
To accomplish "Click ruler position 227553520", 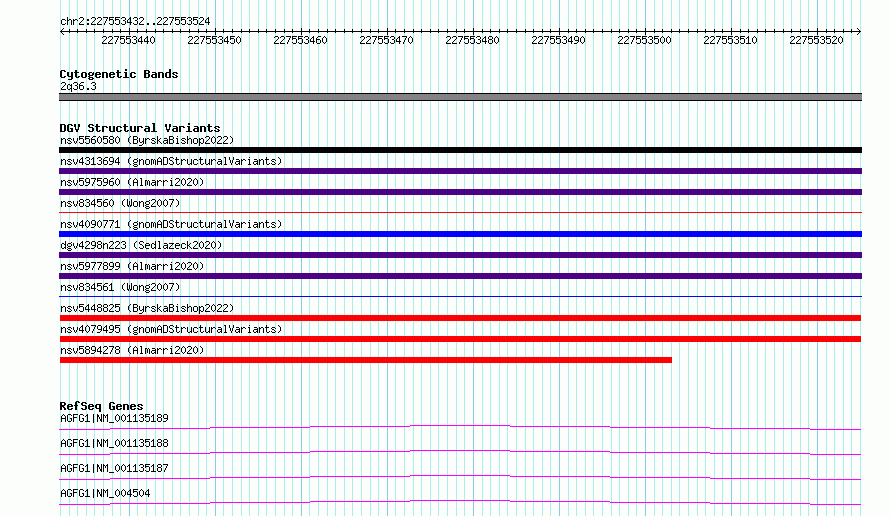I will pos(816,40).
